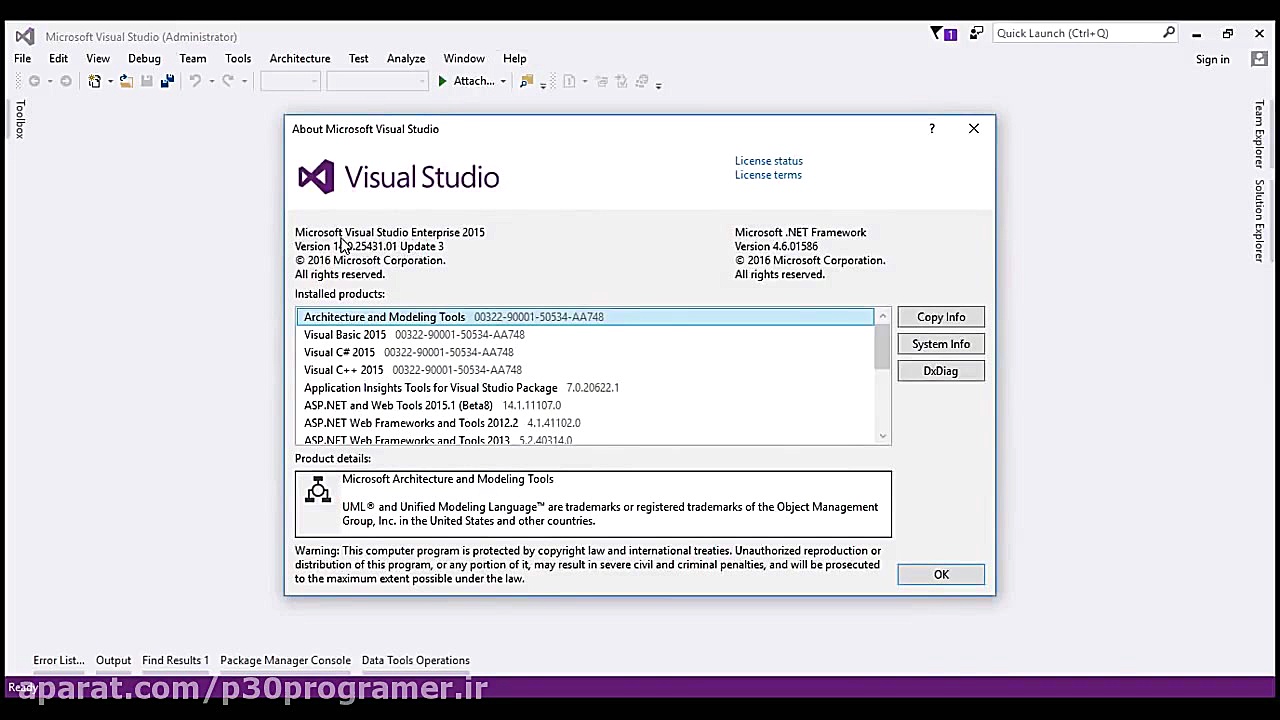Image resolution: width=1280 pixels, height=720 pixels.
Task: Open the Team Explorer side tab
Action: click(x=1259, y=134)
